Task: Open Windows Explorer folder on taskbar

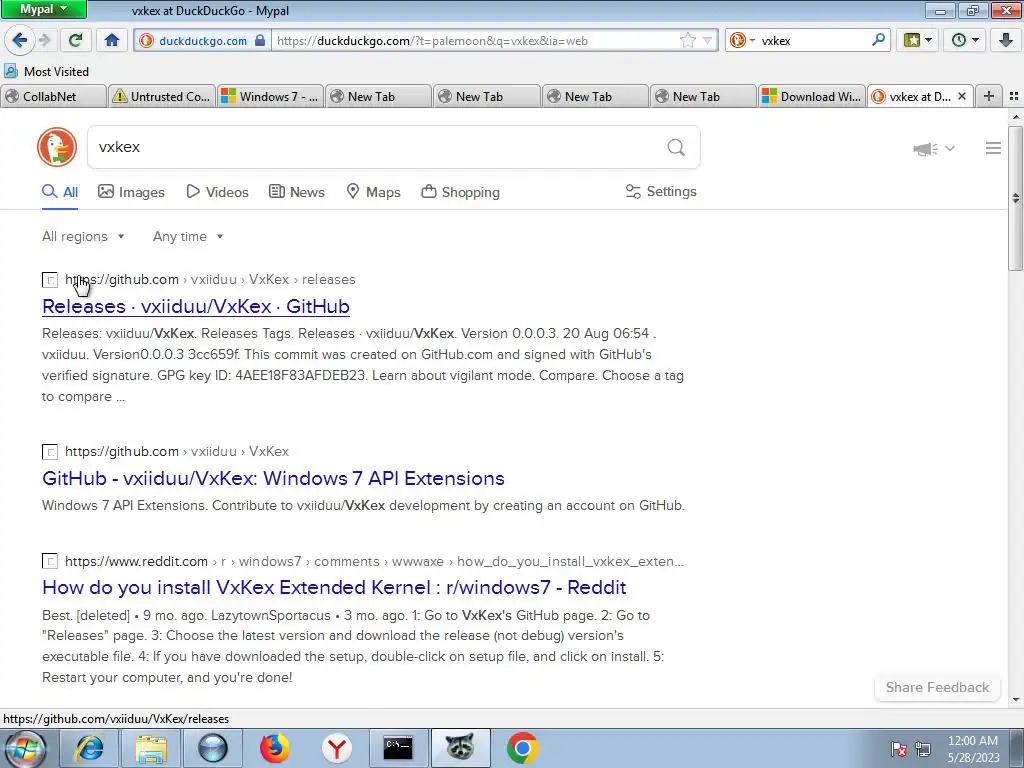Action: (x=151, y=748)
